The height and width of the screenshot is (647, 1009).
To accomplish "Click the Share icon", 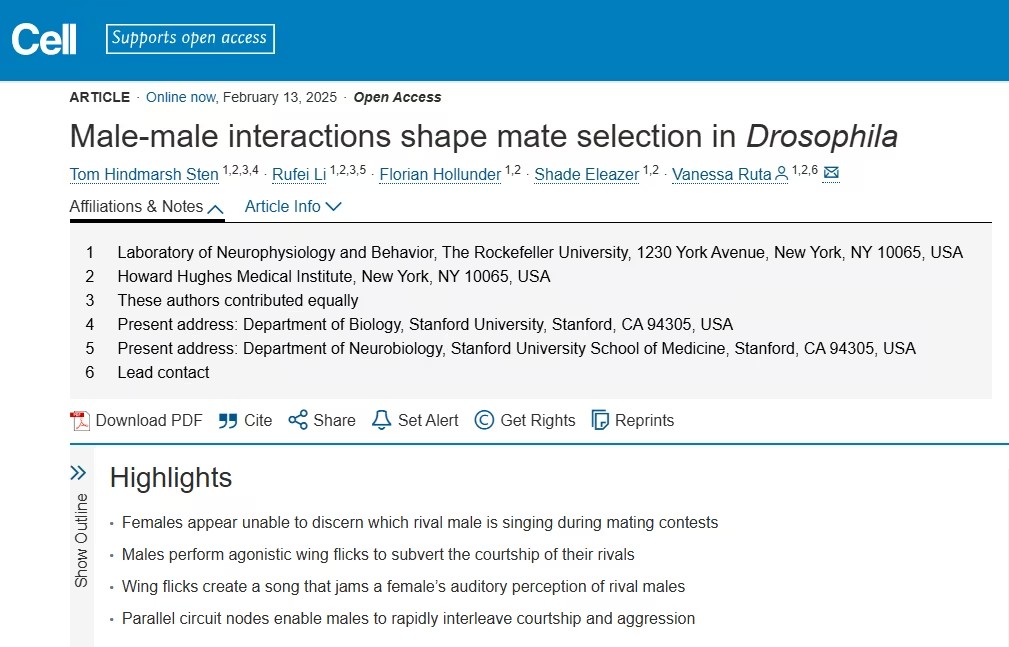I will [297, 420].
